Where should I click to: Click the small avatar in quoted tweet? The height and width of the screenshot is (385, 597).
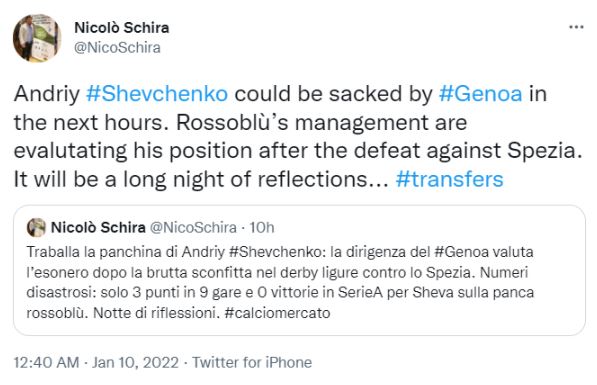pos(37,227)
